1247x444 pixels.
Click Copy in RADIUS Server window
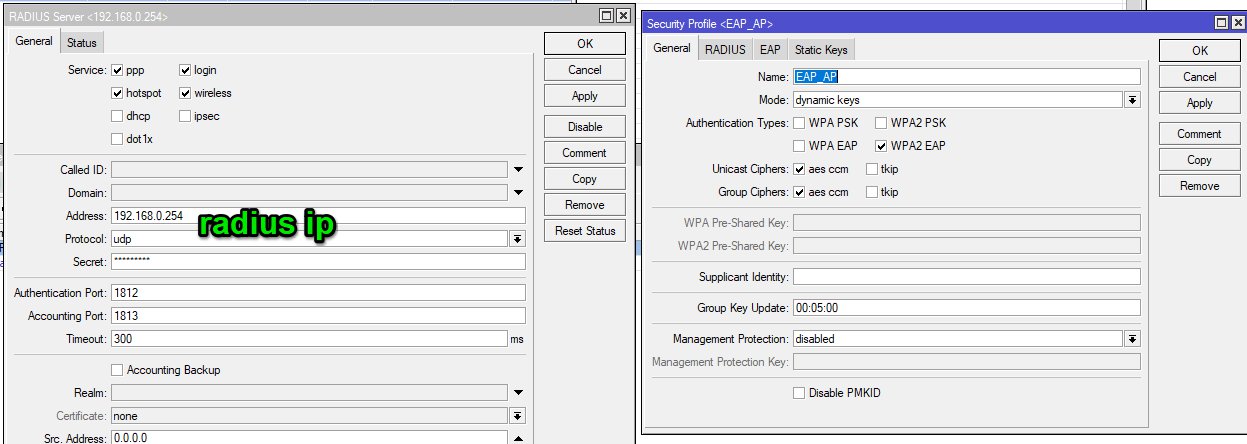click(585, 179)
